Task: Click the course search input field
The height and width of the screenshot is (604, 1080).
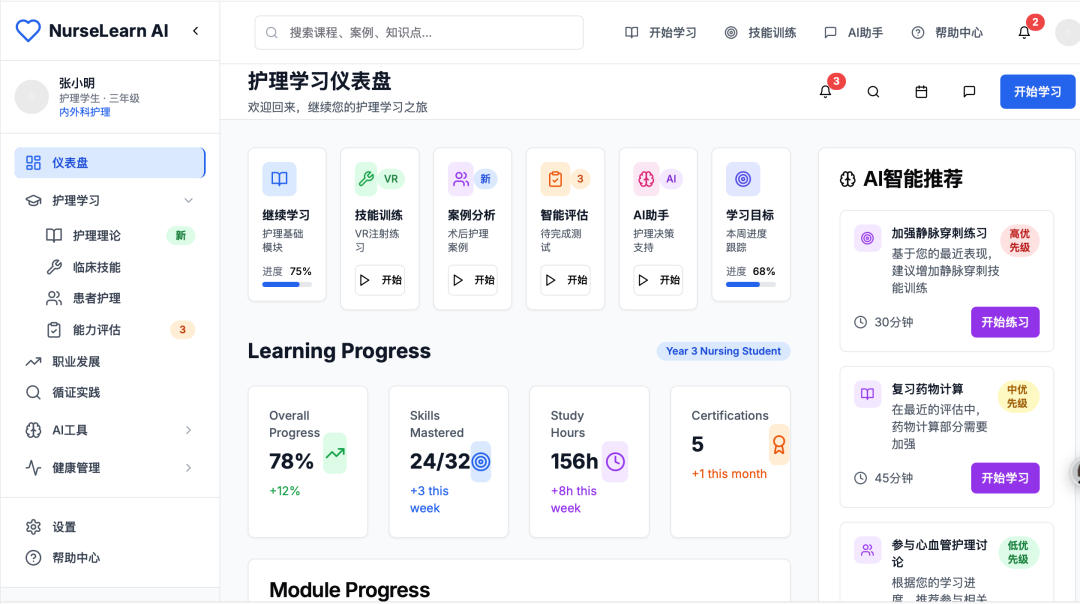Action: pos(419,32)
